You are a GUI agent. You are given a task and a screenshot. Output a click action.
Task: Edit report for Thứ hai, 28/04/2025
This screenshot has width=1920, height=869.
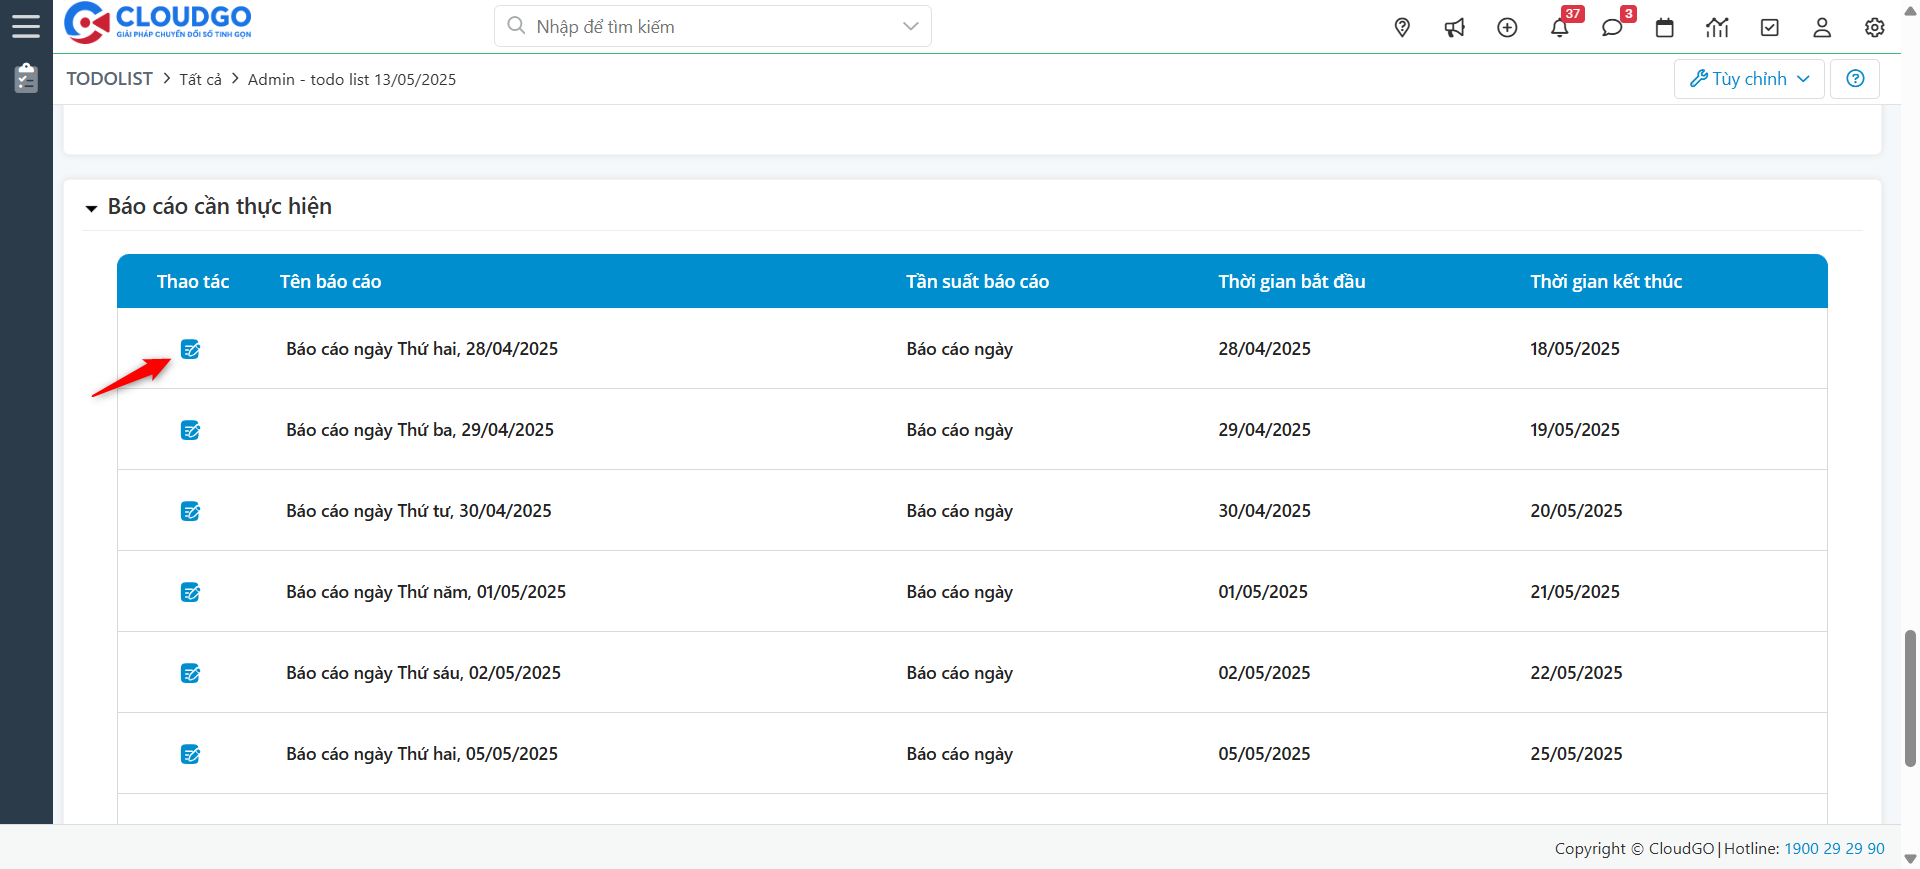(x=190, y=349)
